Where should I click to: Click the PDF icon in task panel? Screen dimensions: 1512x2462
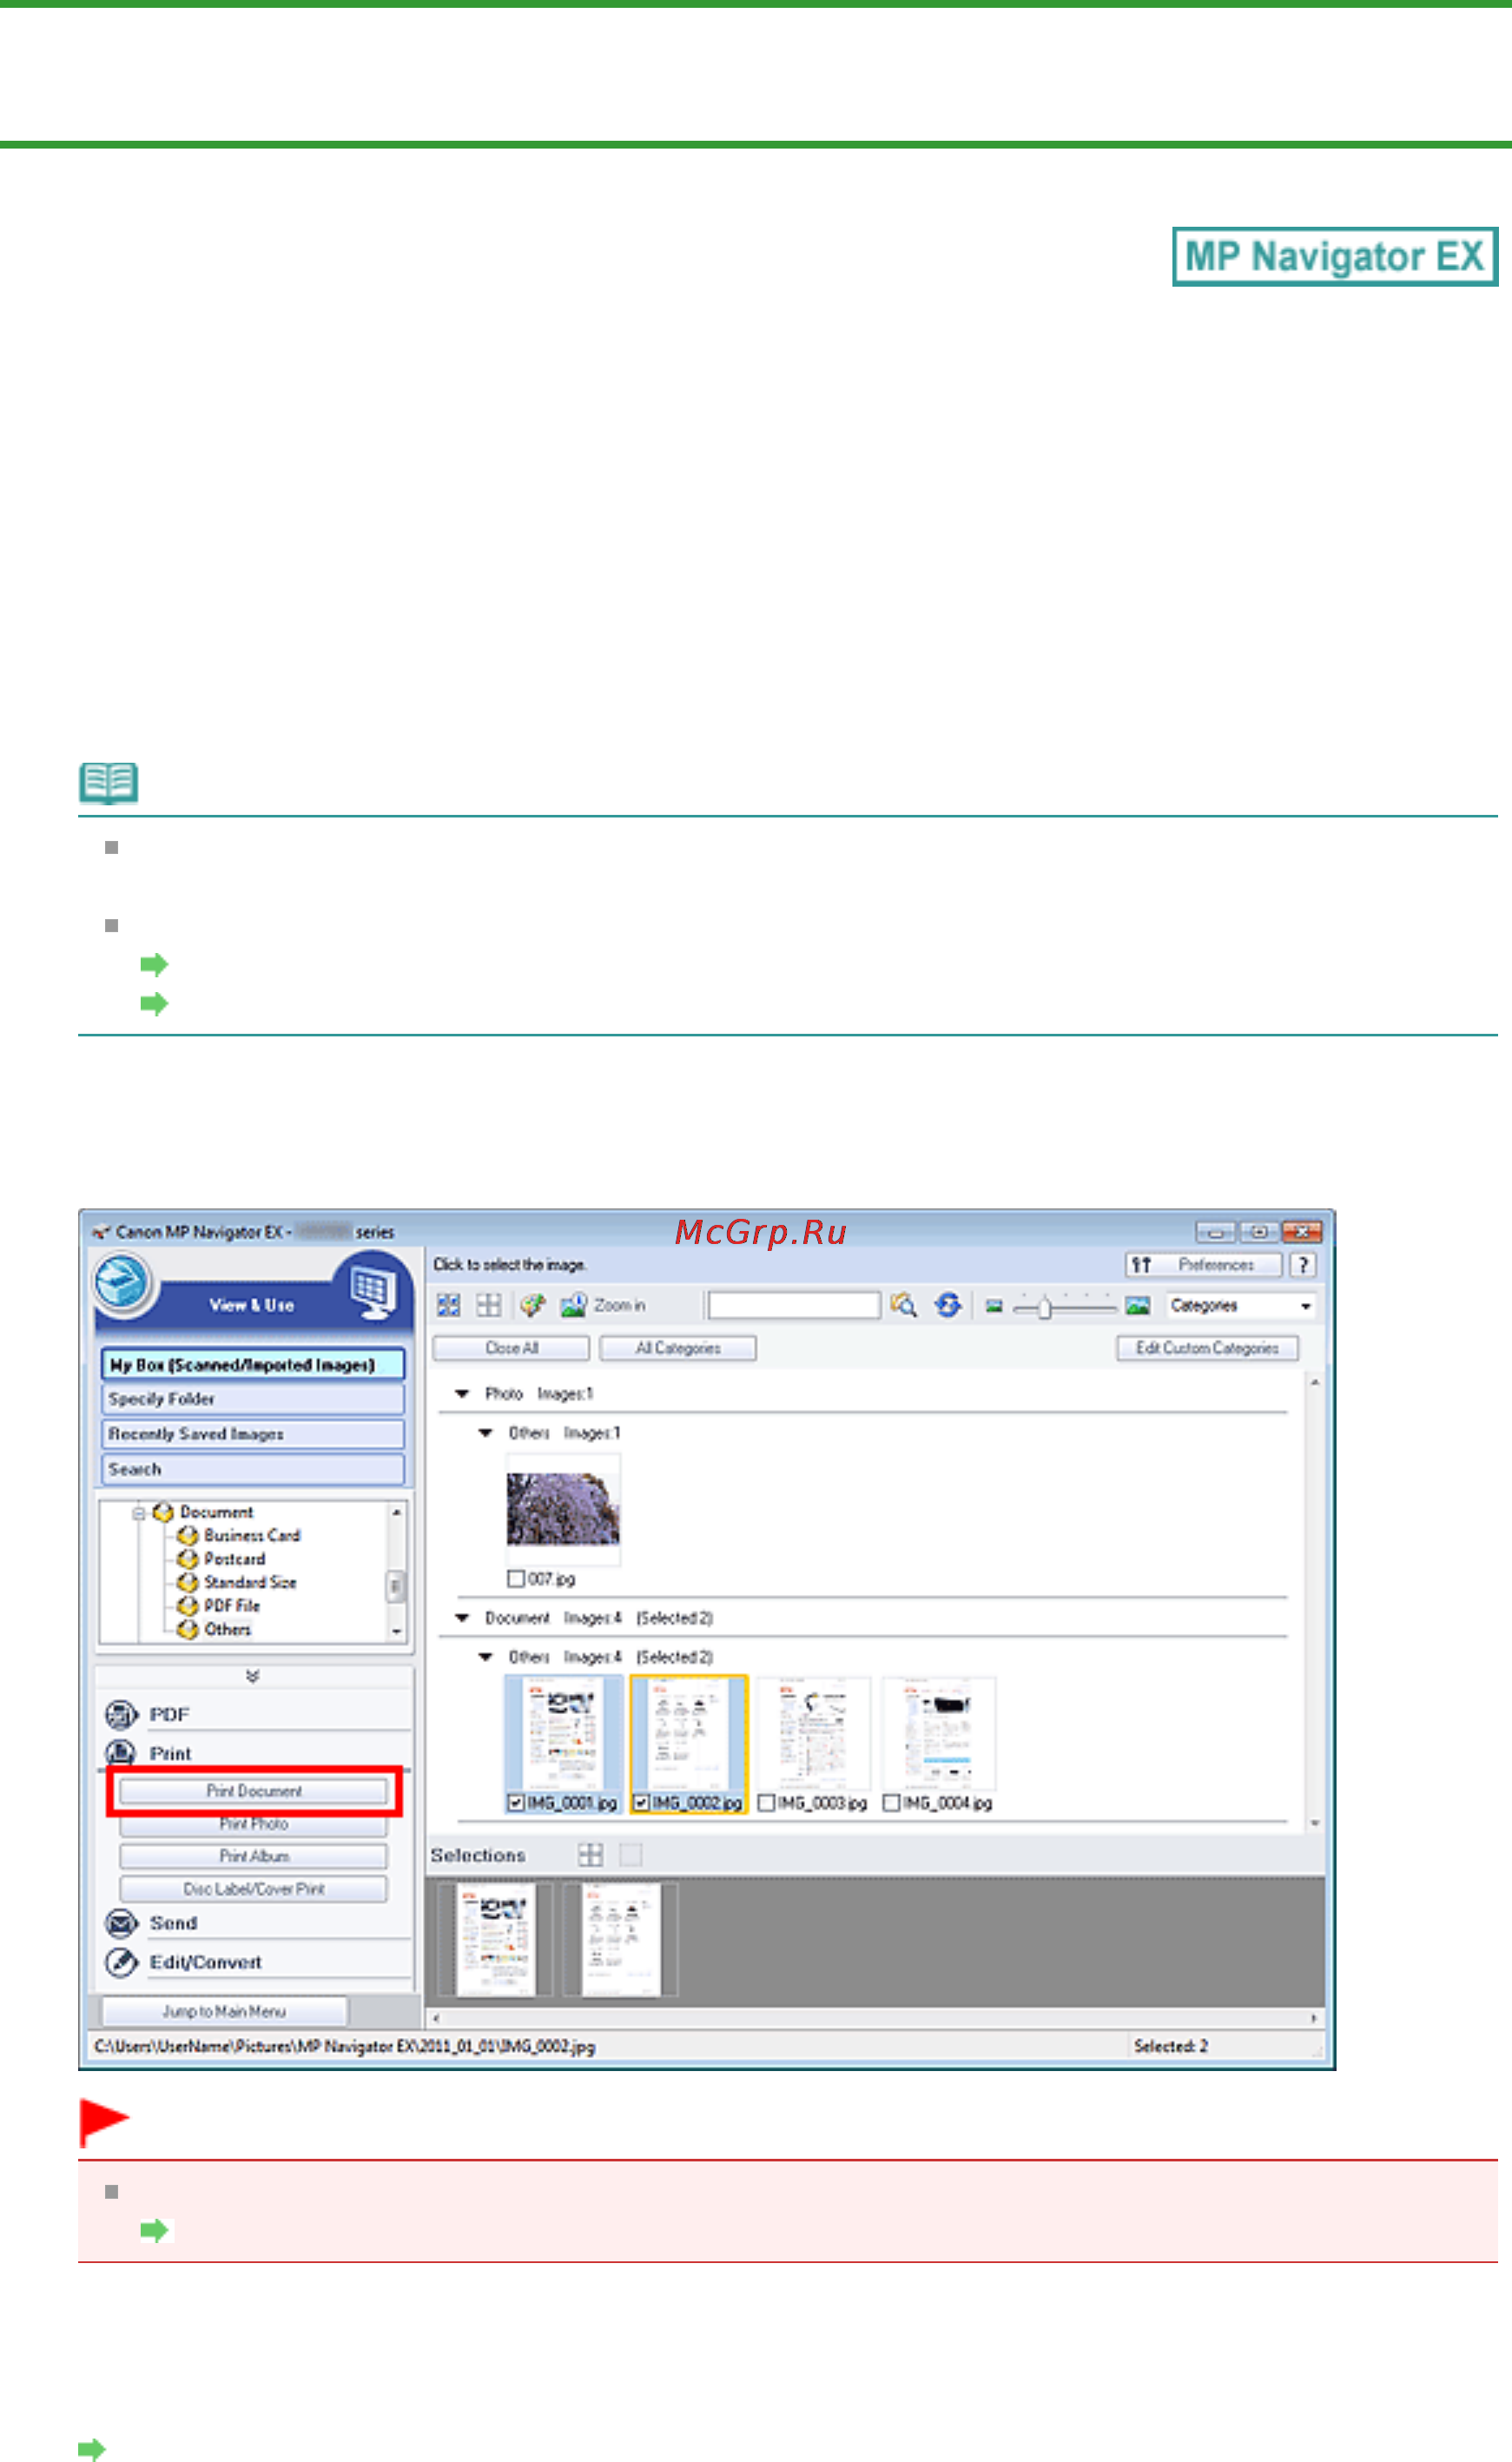tap(121, 1715)
